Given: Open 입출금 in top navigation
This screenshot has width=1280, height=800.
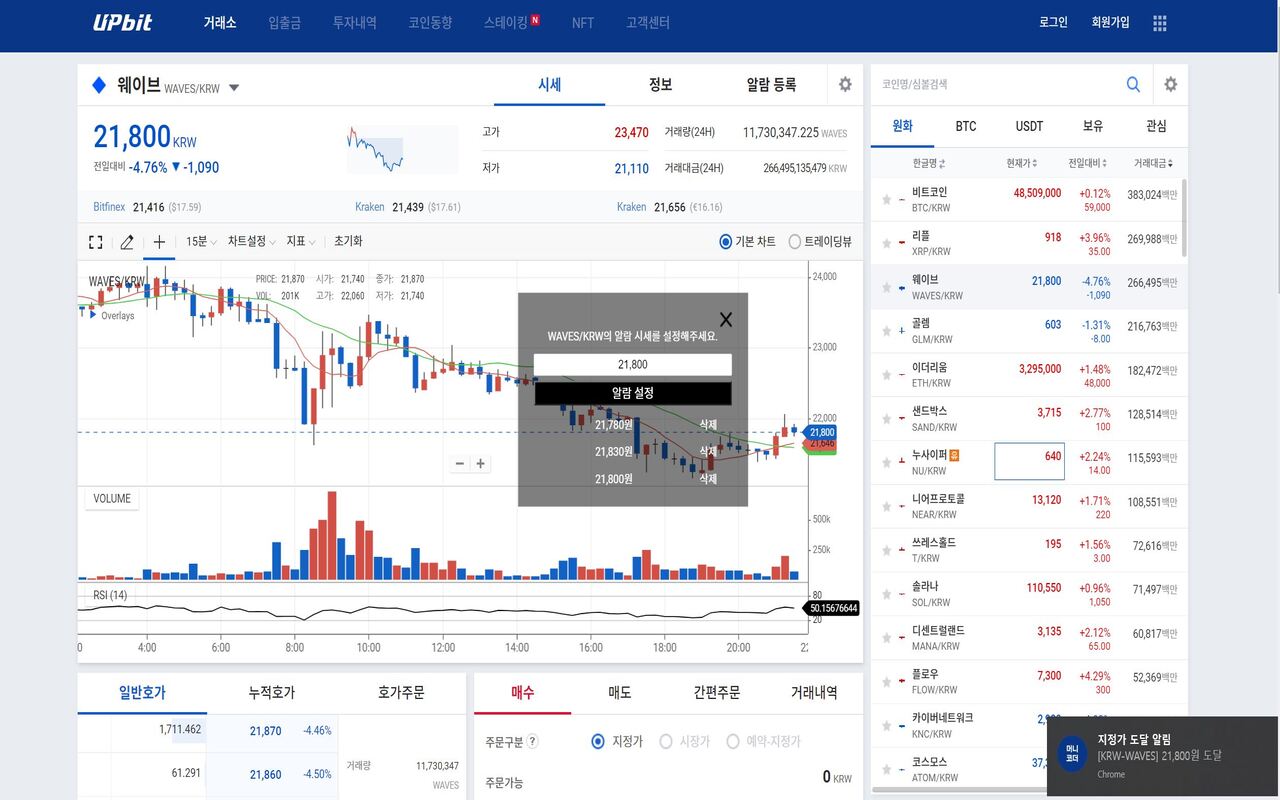Looking at the screenshot, I should (x=285, y=22).
